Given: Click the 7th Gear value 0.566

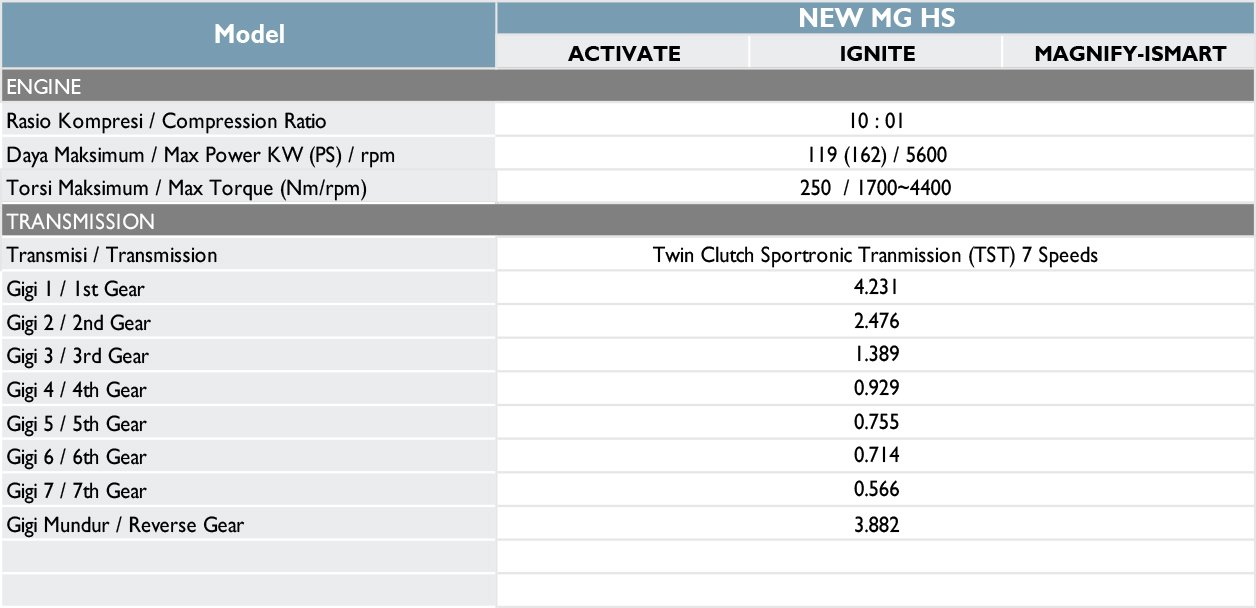Looking at the screenshot, I should pyautogui.click(x=876, y=489).
